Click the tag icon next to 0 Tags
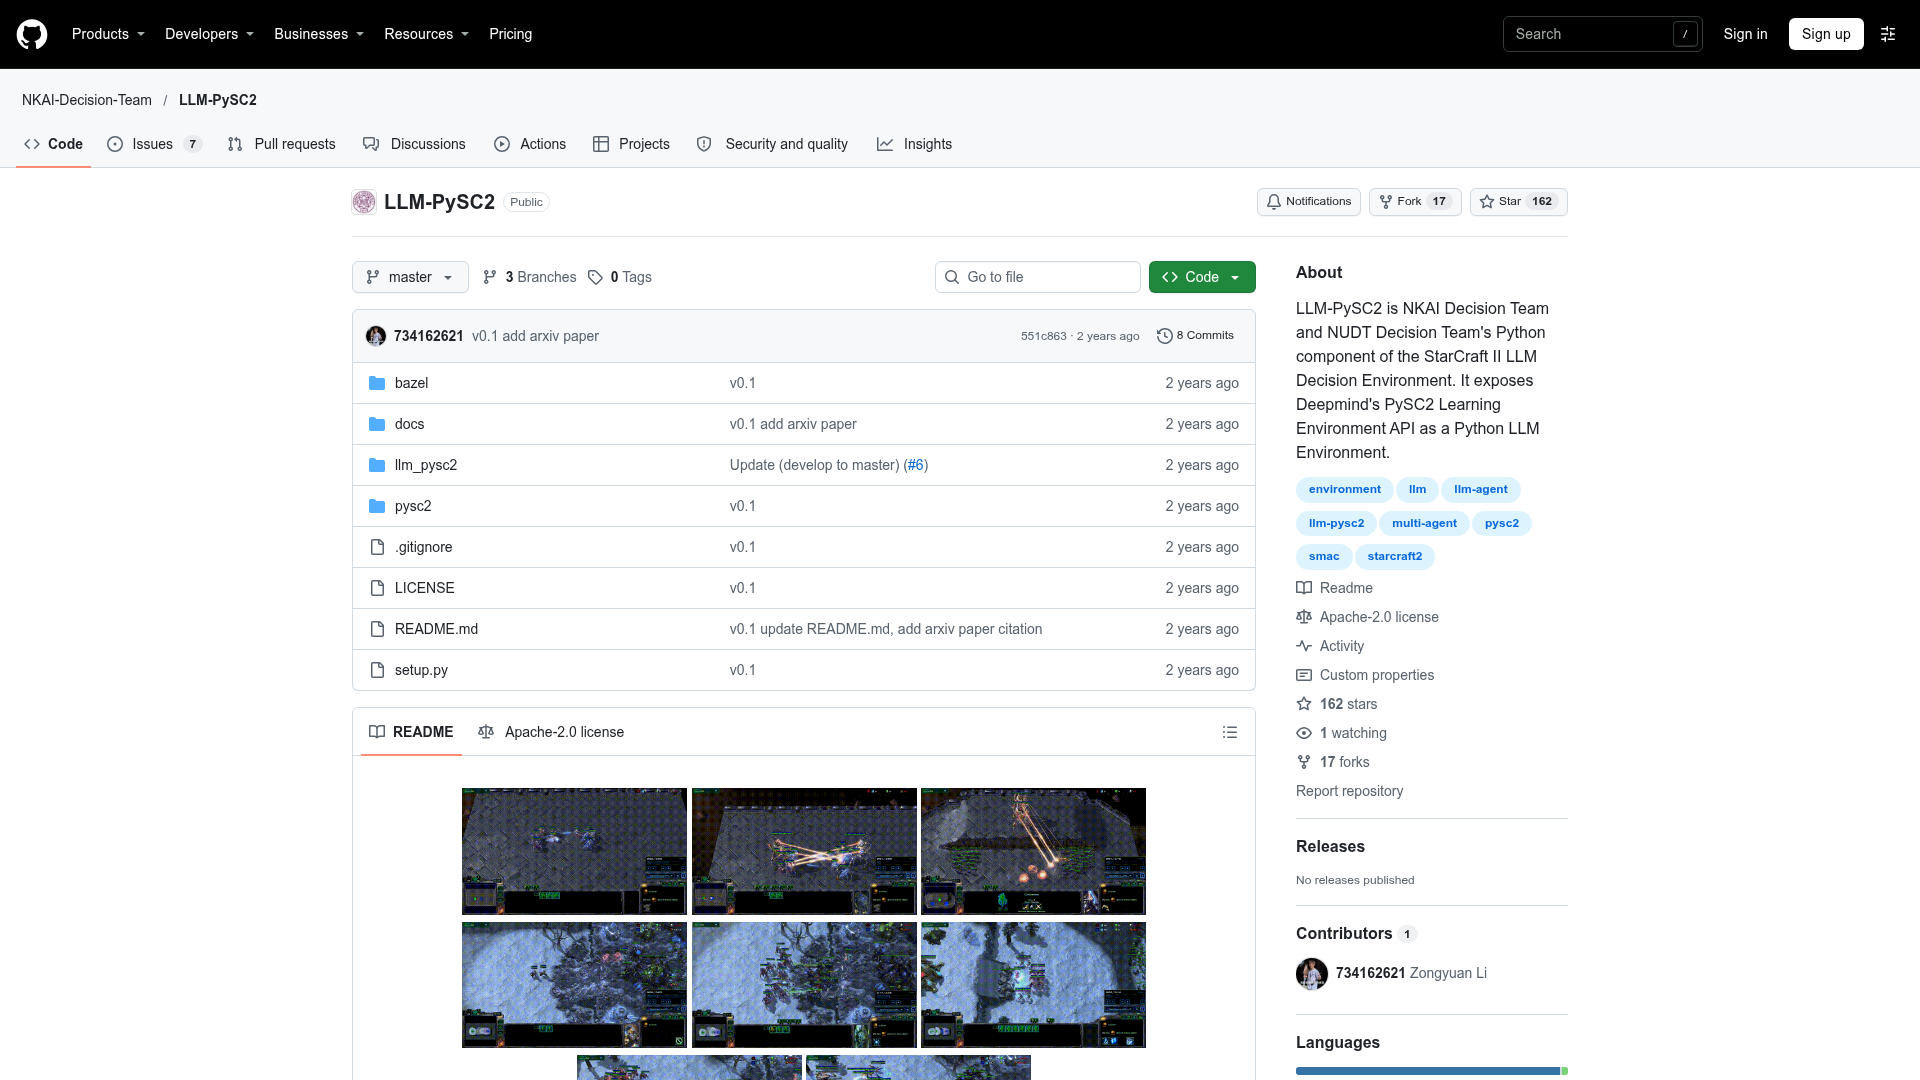 click(595, 277)
